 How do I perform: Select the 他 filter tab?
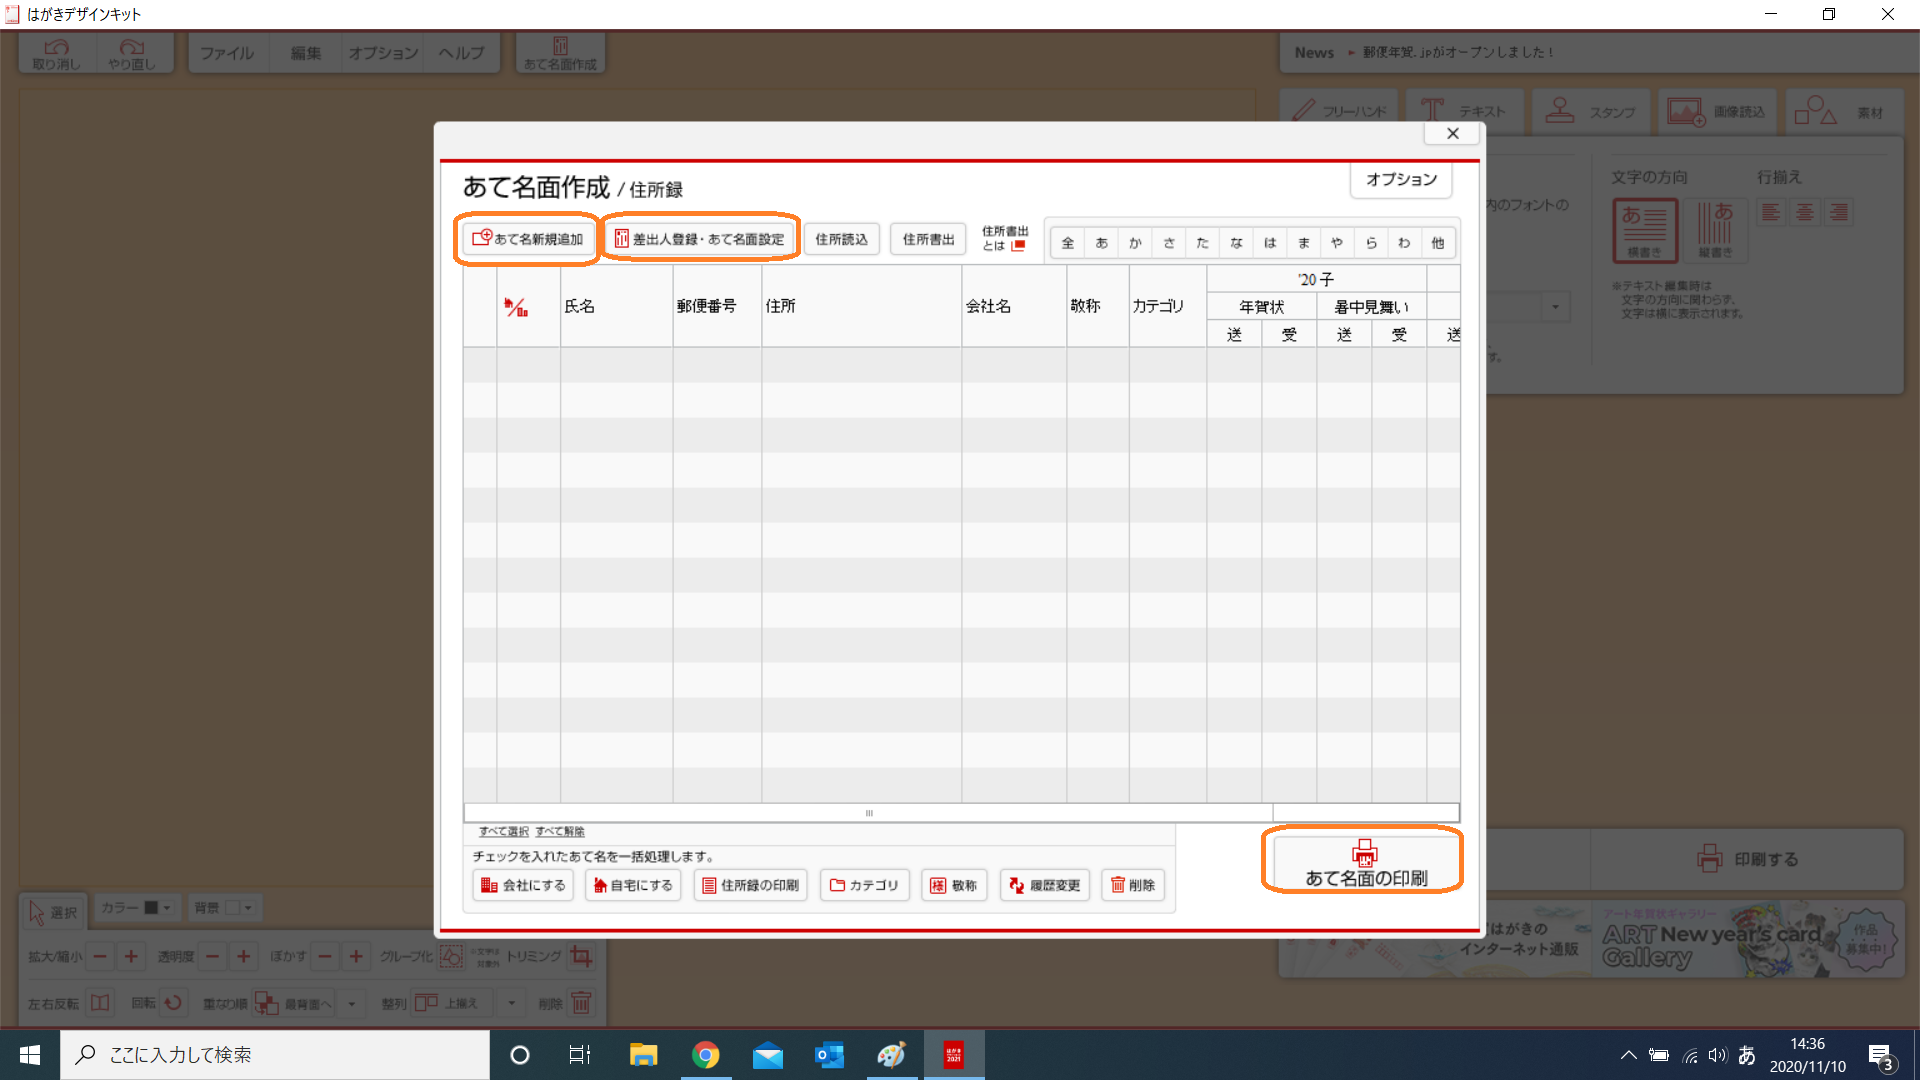(1438, 243)
